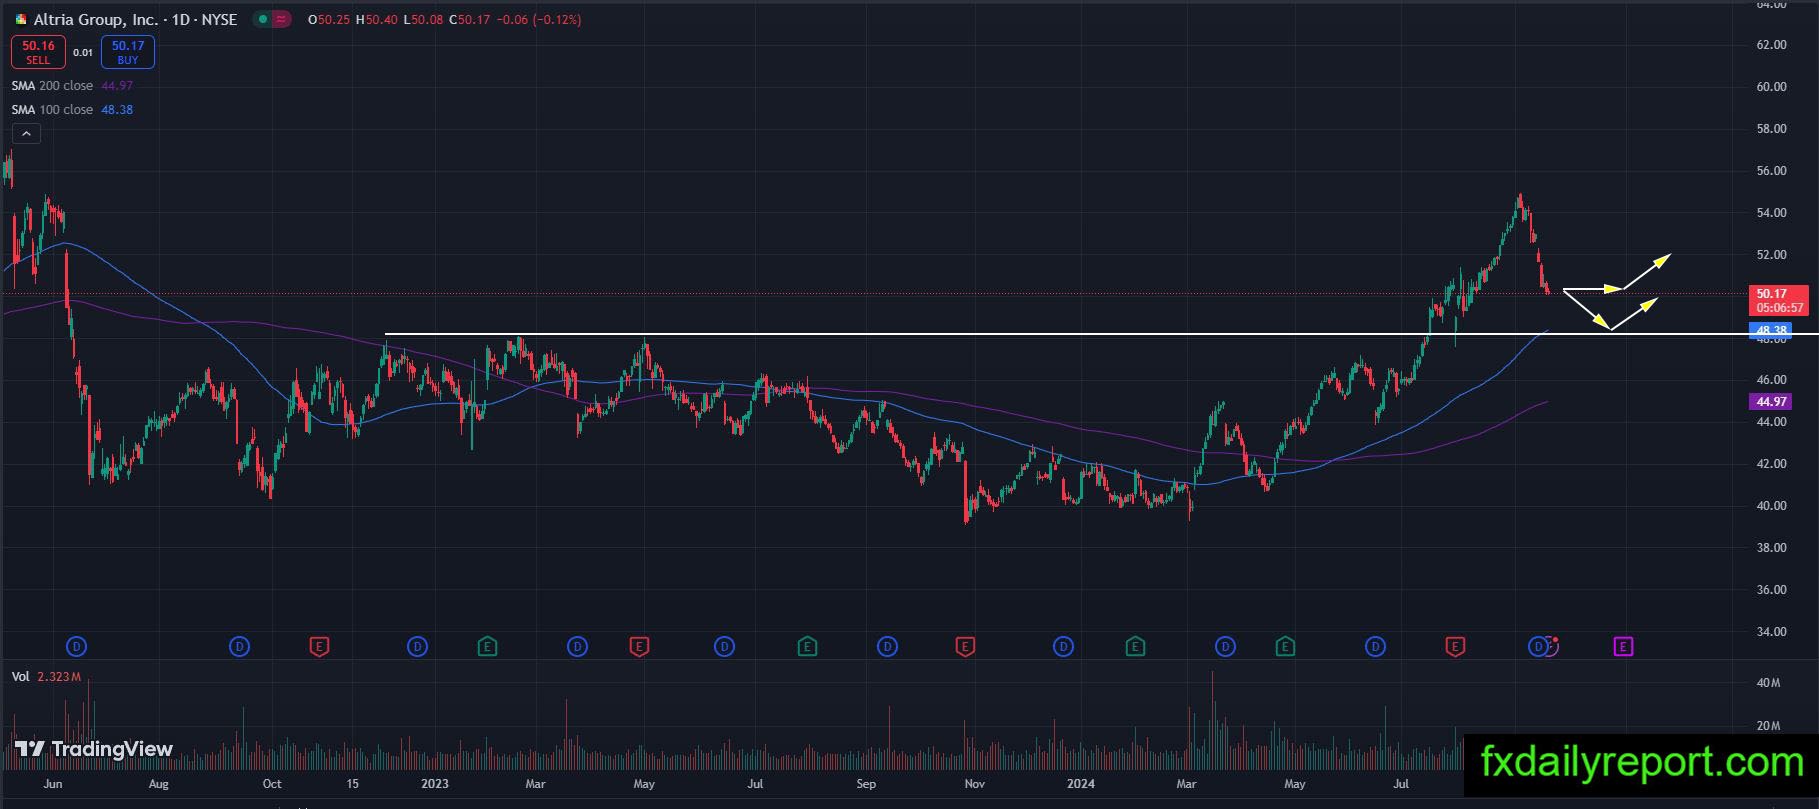
Task: Click the change value −0.06 (−0.12%)
Action: [539, 20]
